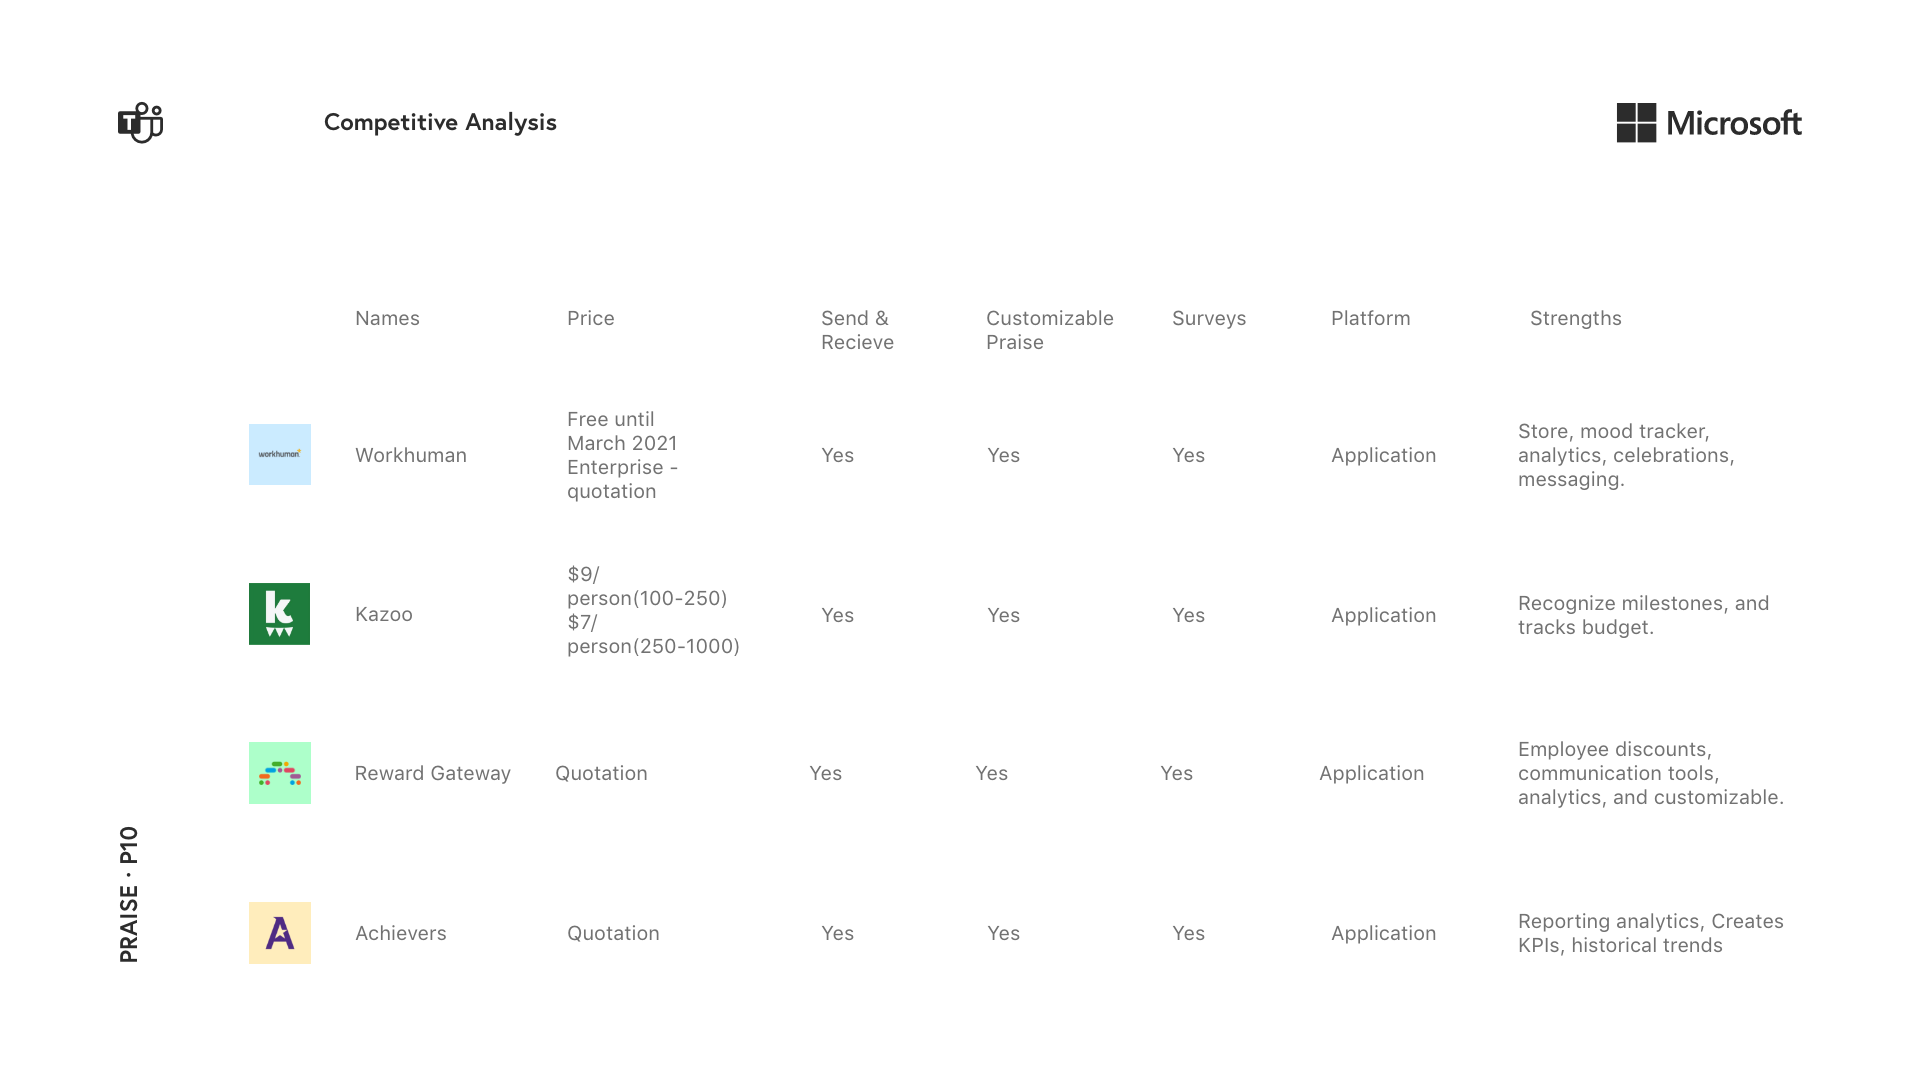Click the Names column header
Image resolution: width=1920 pixels, height=1080 pixels.
[387, 318]
